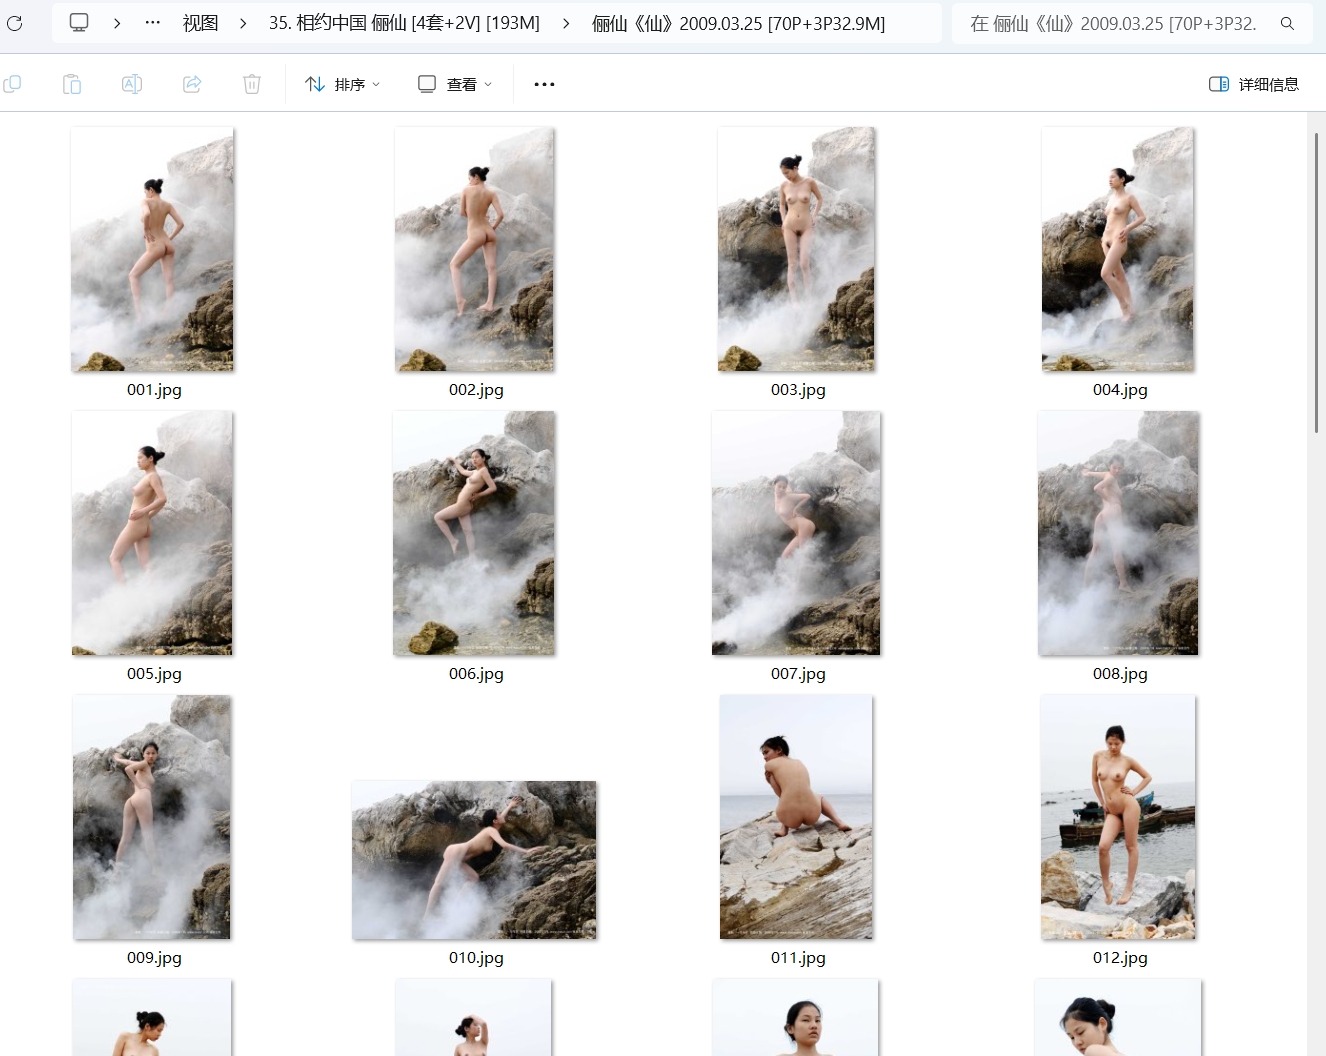Click the 005.jpg file name
Viewport: 1326px width, 1056px height.
(x=154, y=674)
